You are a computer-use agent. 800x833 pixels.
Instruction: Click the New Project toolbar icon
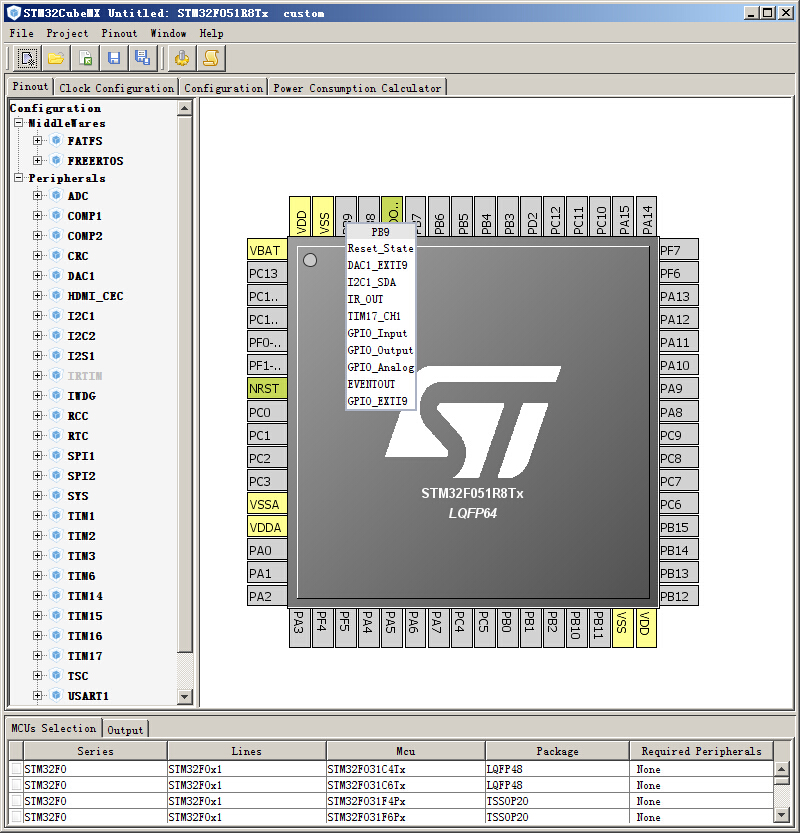click(x=27, y=58)
